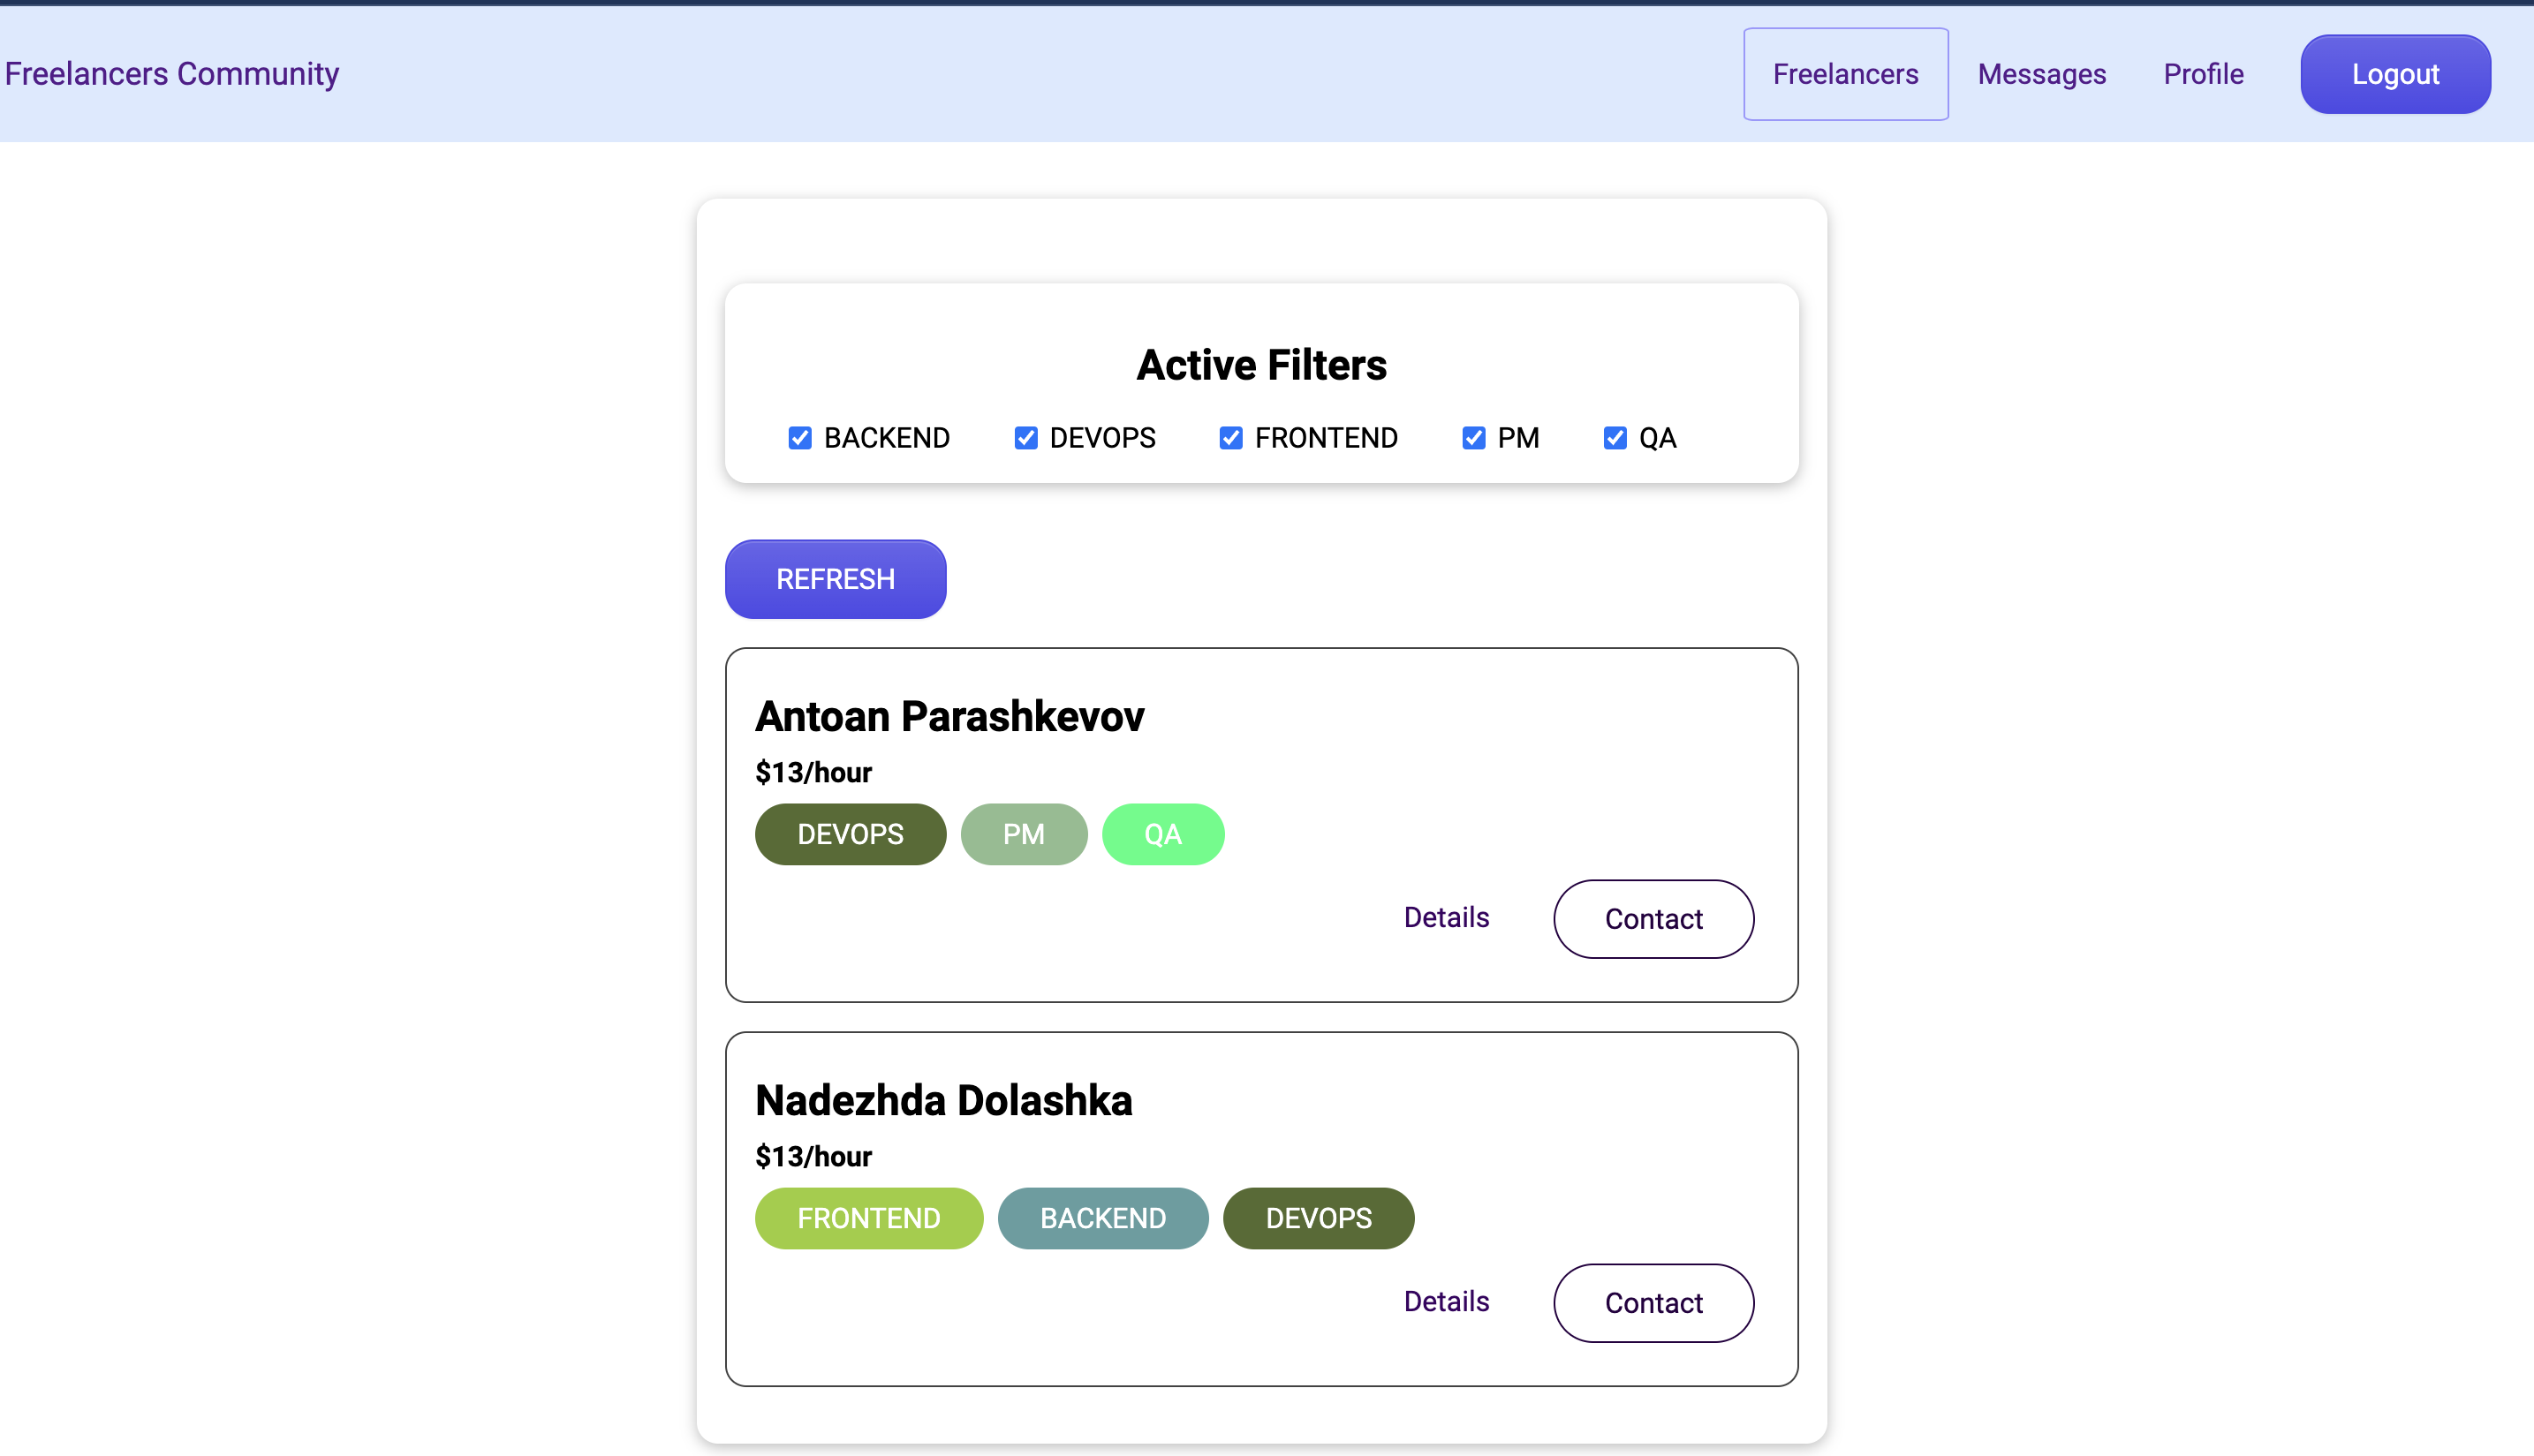Click Nadezhda's FRONTEND tag chip
Image resolution: width=2534 pixels, height=1456 pixels.
pos(868,1218)
